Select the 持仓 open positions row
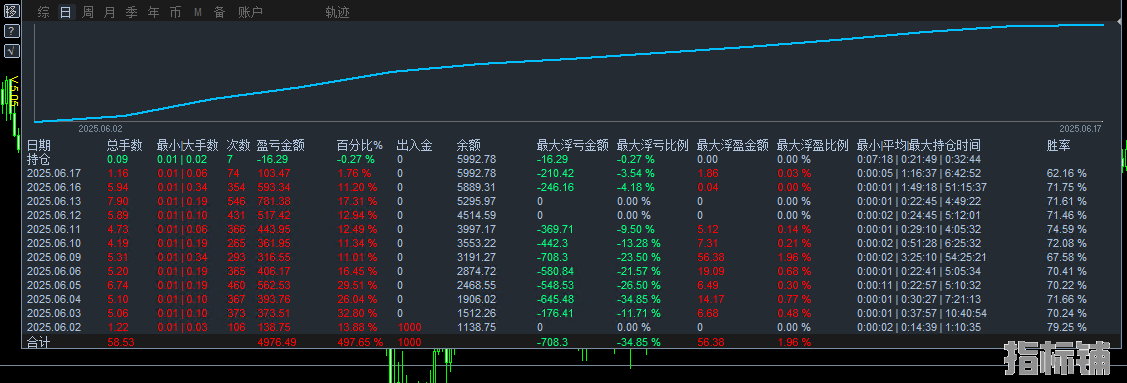Screen dimensions: 1127x383 (x=564, y=160)
